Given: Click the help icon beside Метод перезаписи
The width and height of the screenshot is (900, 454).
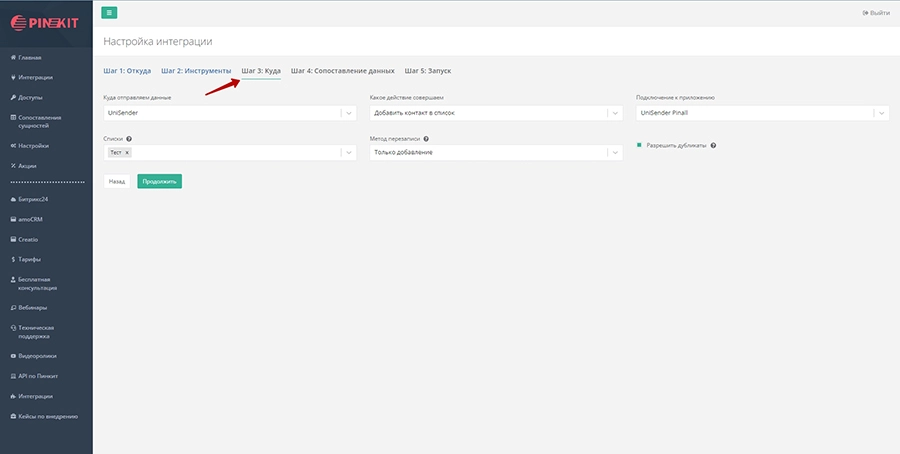Looking at the screenshot, I should coord(426,139).
